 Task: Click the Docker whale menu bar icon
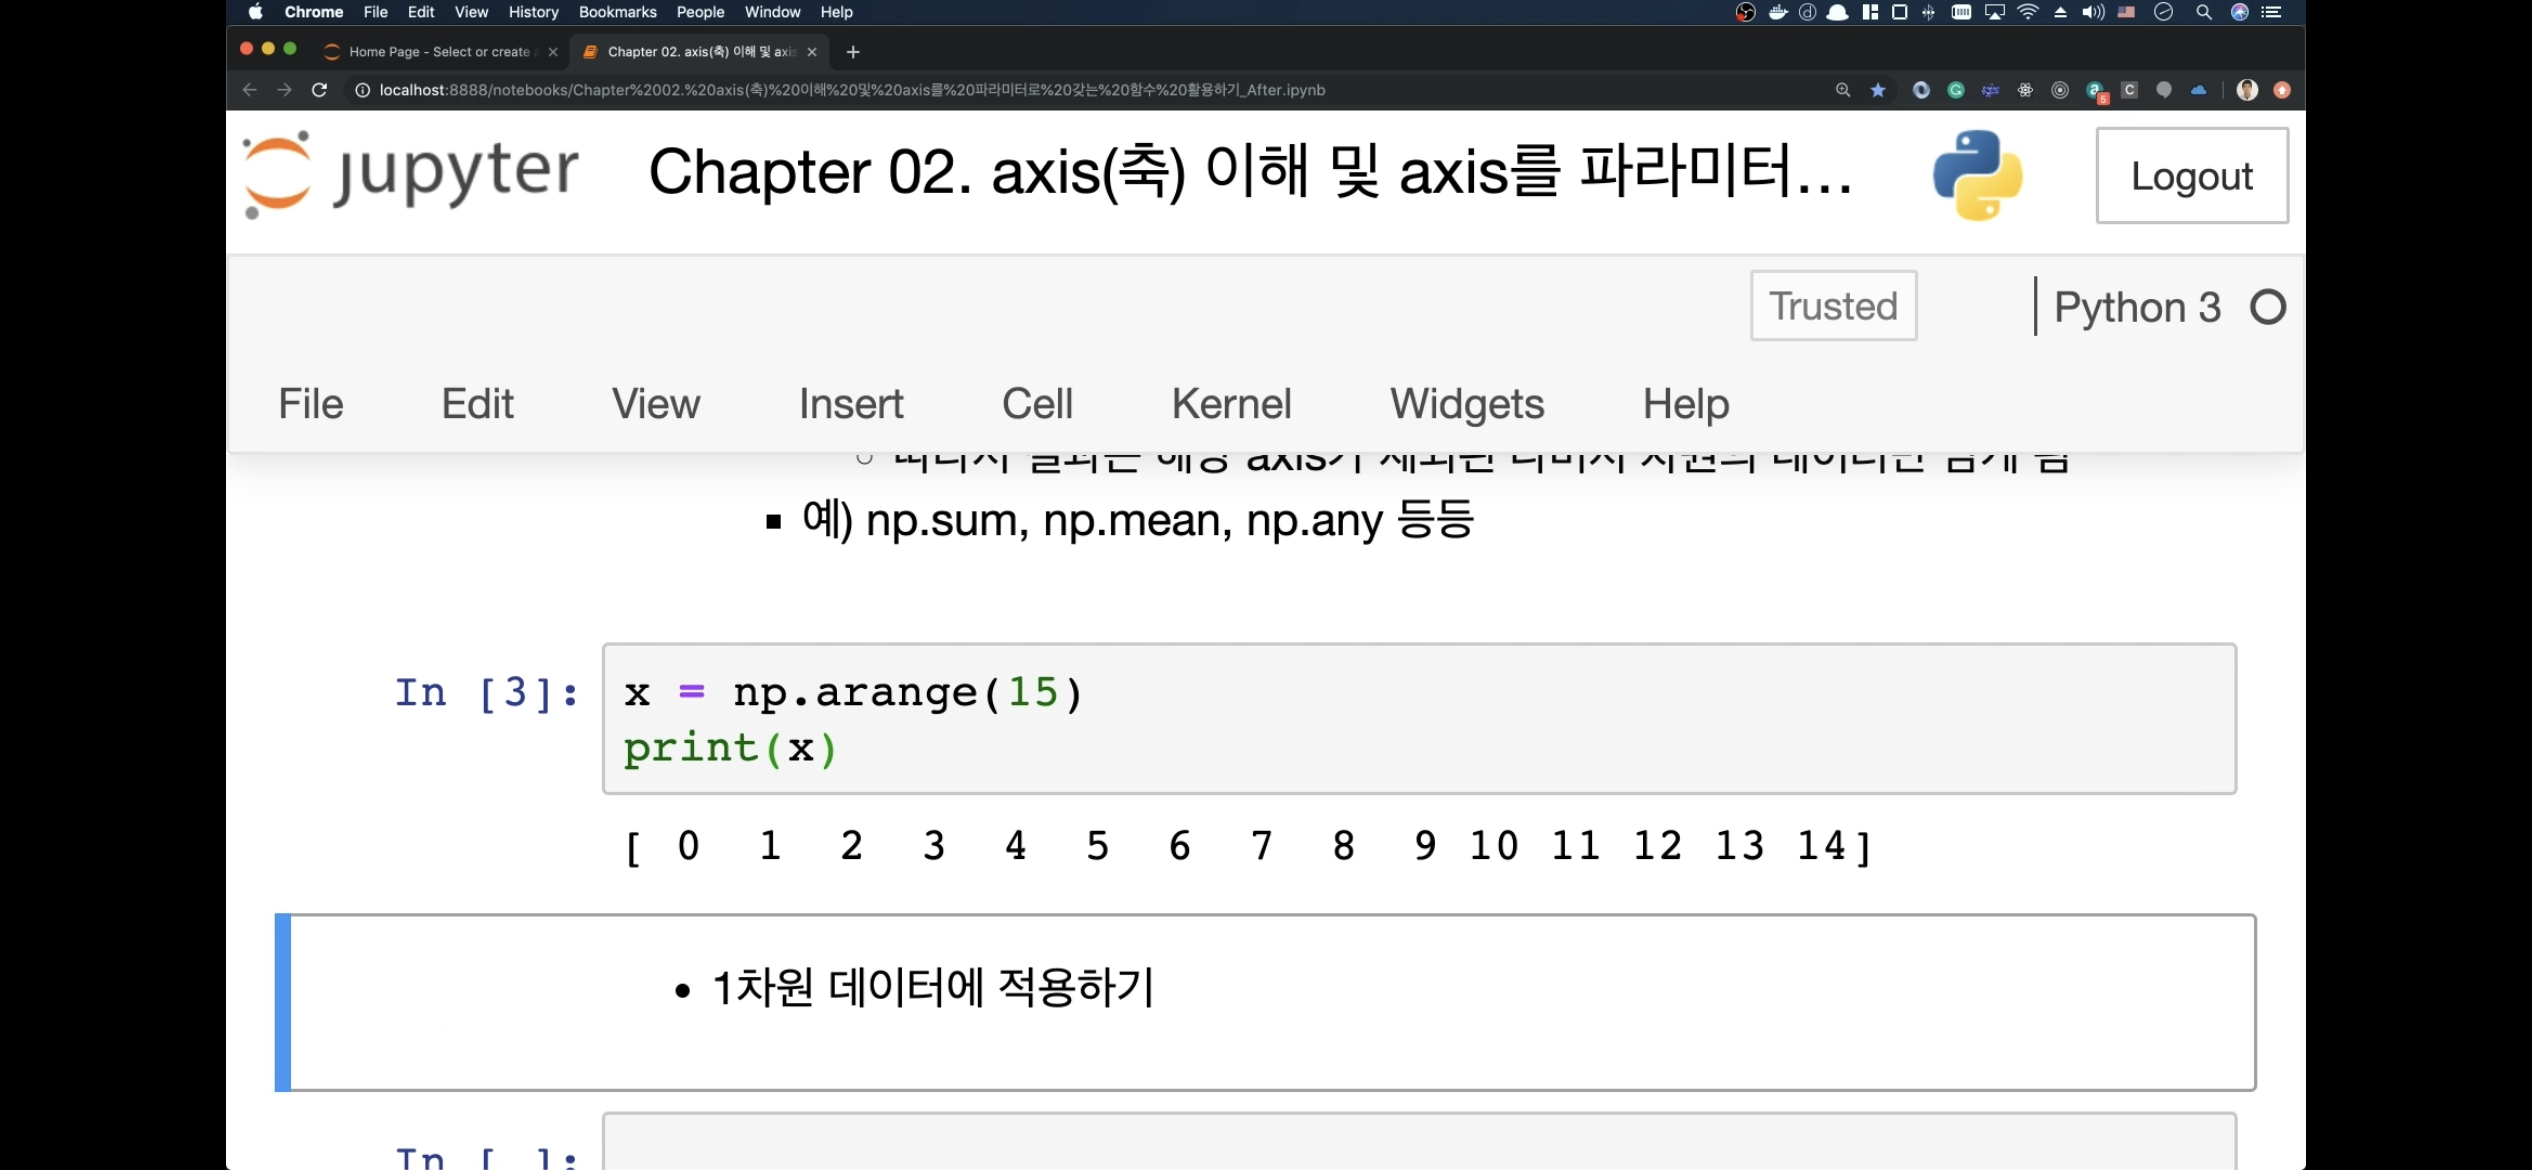[x=1777, y=12]
